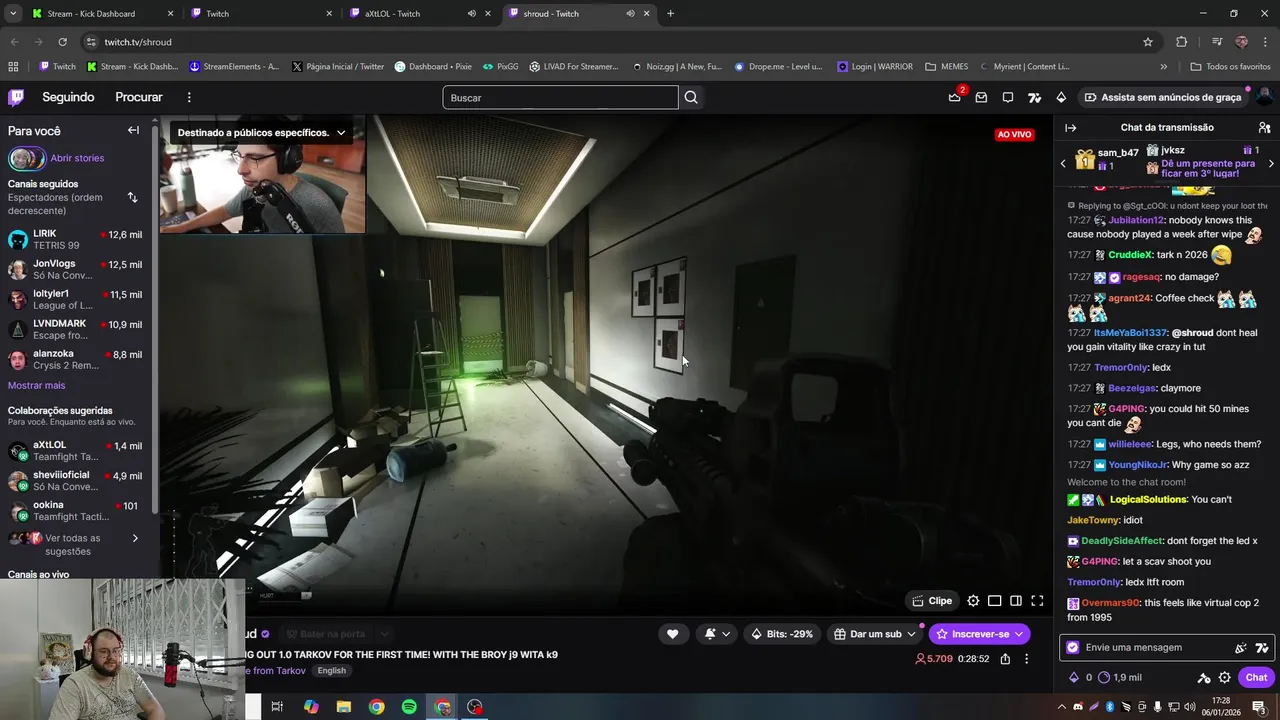Click the search magnifier button

(x=691, y=97)
